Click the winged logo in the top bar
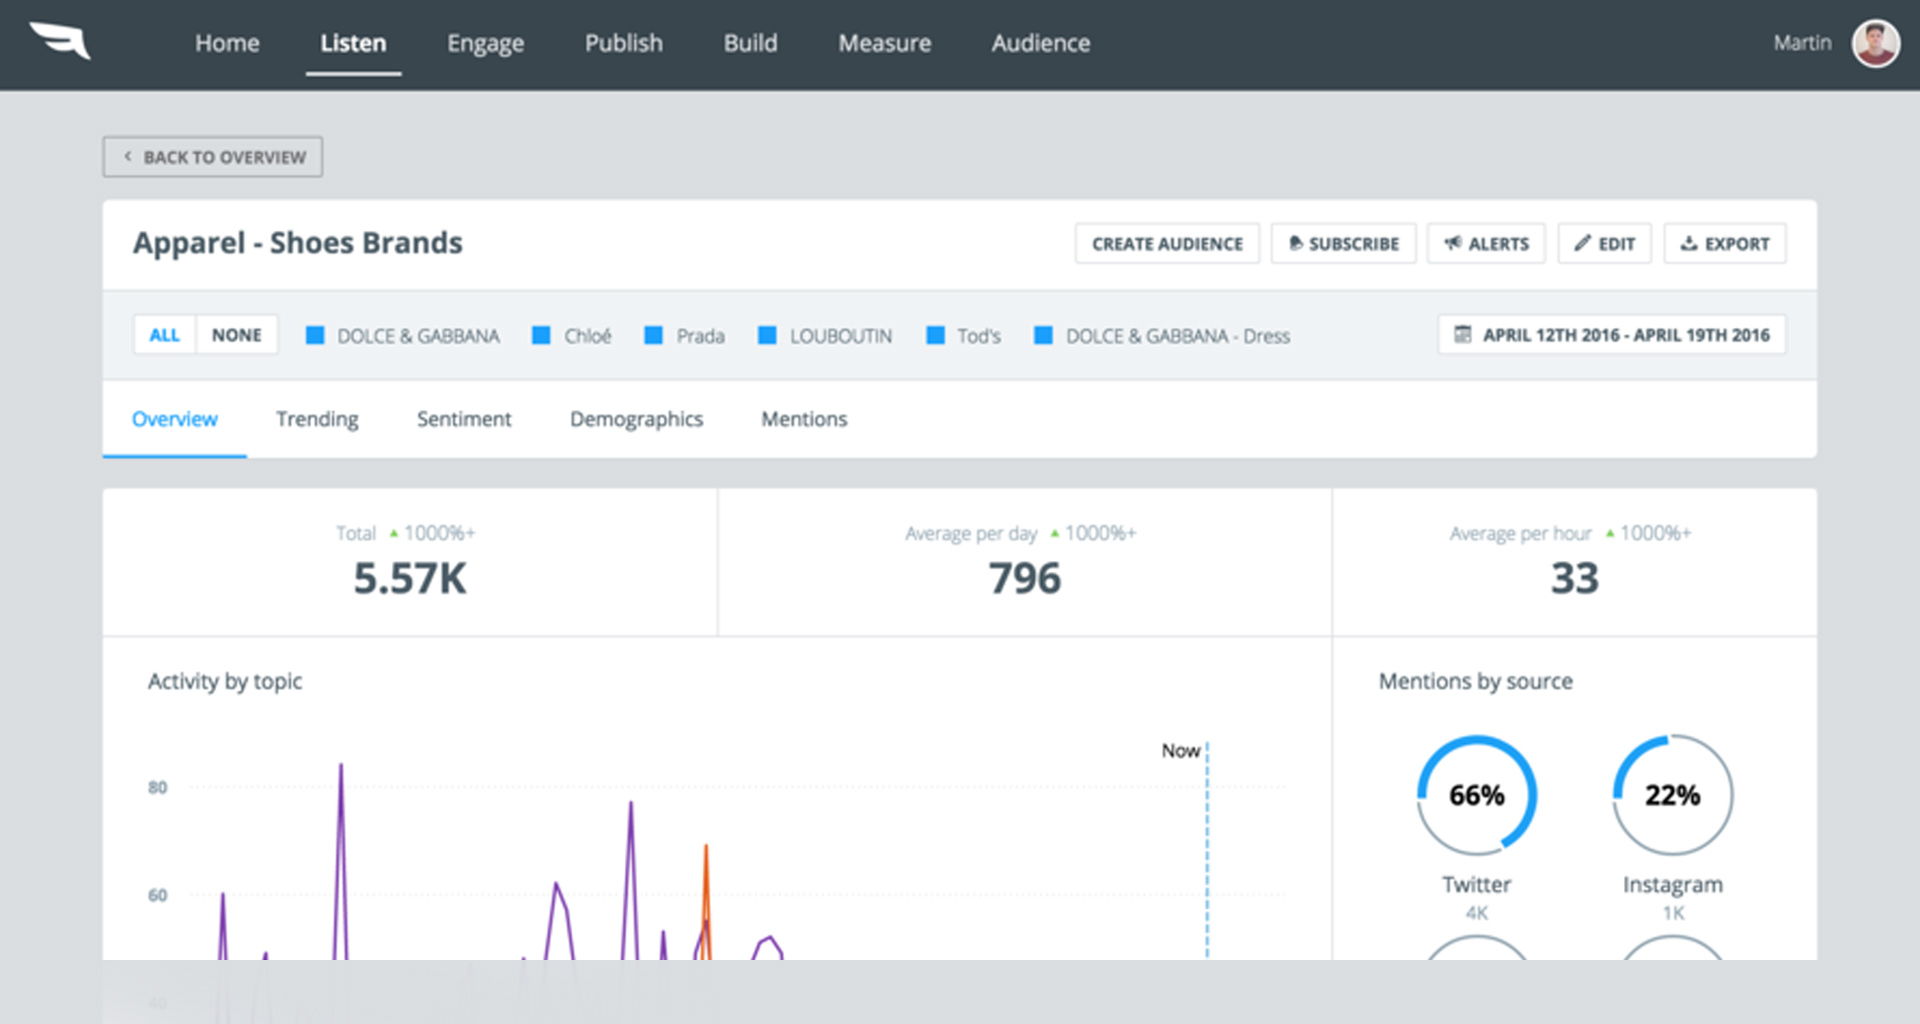The image size is (1920, 1024). tap(60, 41)
